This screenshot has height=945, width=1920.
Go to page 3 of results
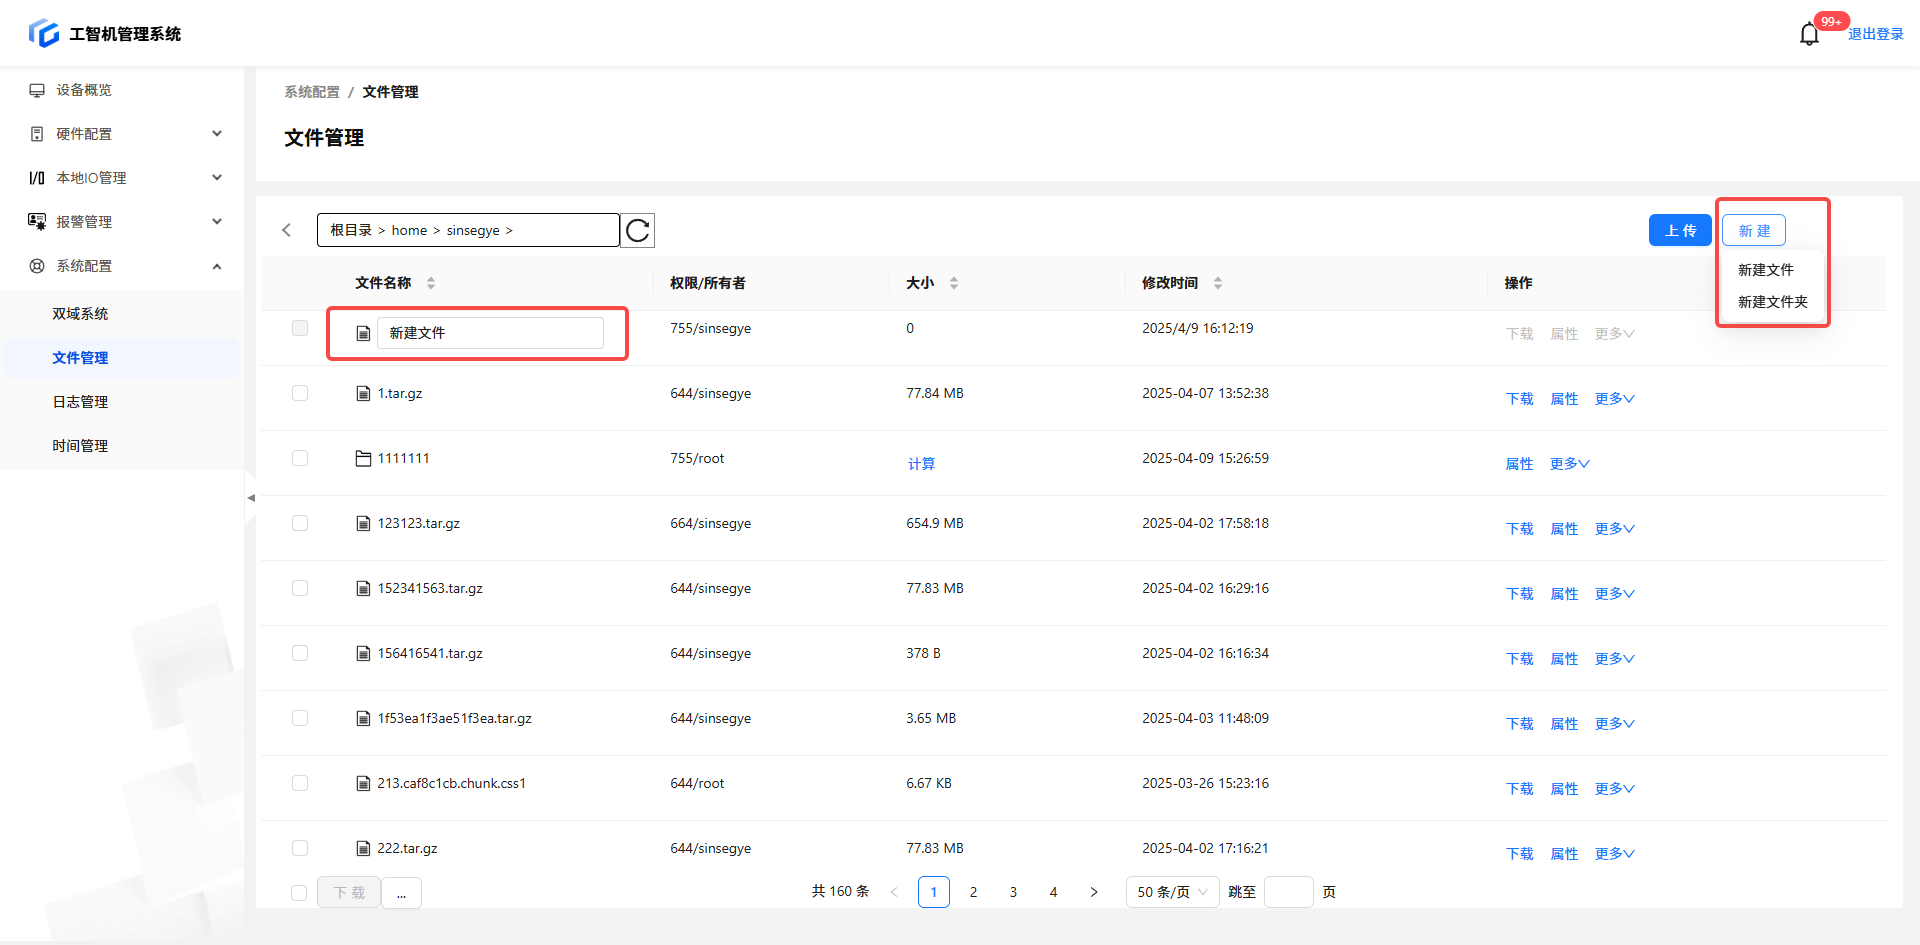coord(1013,892)
